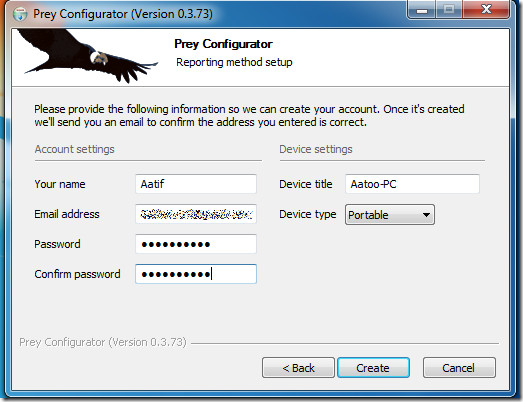Click the Password input field
This screenshot has height=402, width=523.
click(196, 244)
